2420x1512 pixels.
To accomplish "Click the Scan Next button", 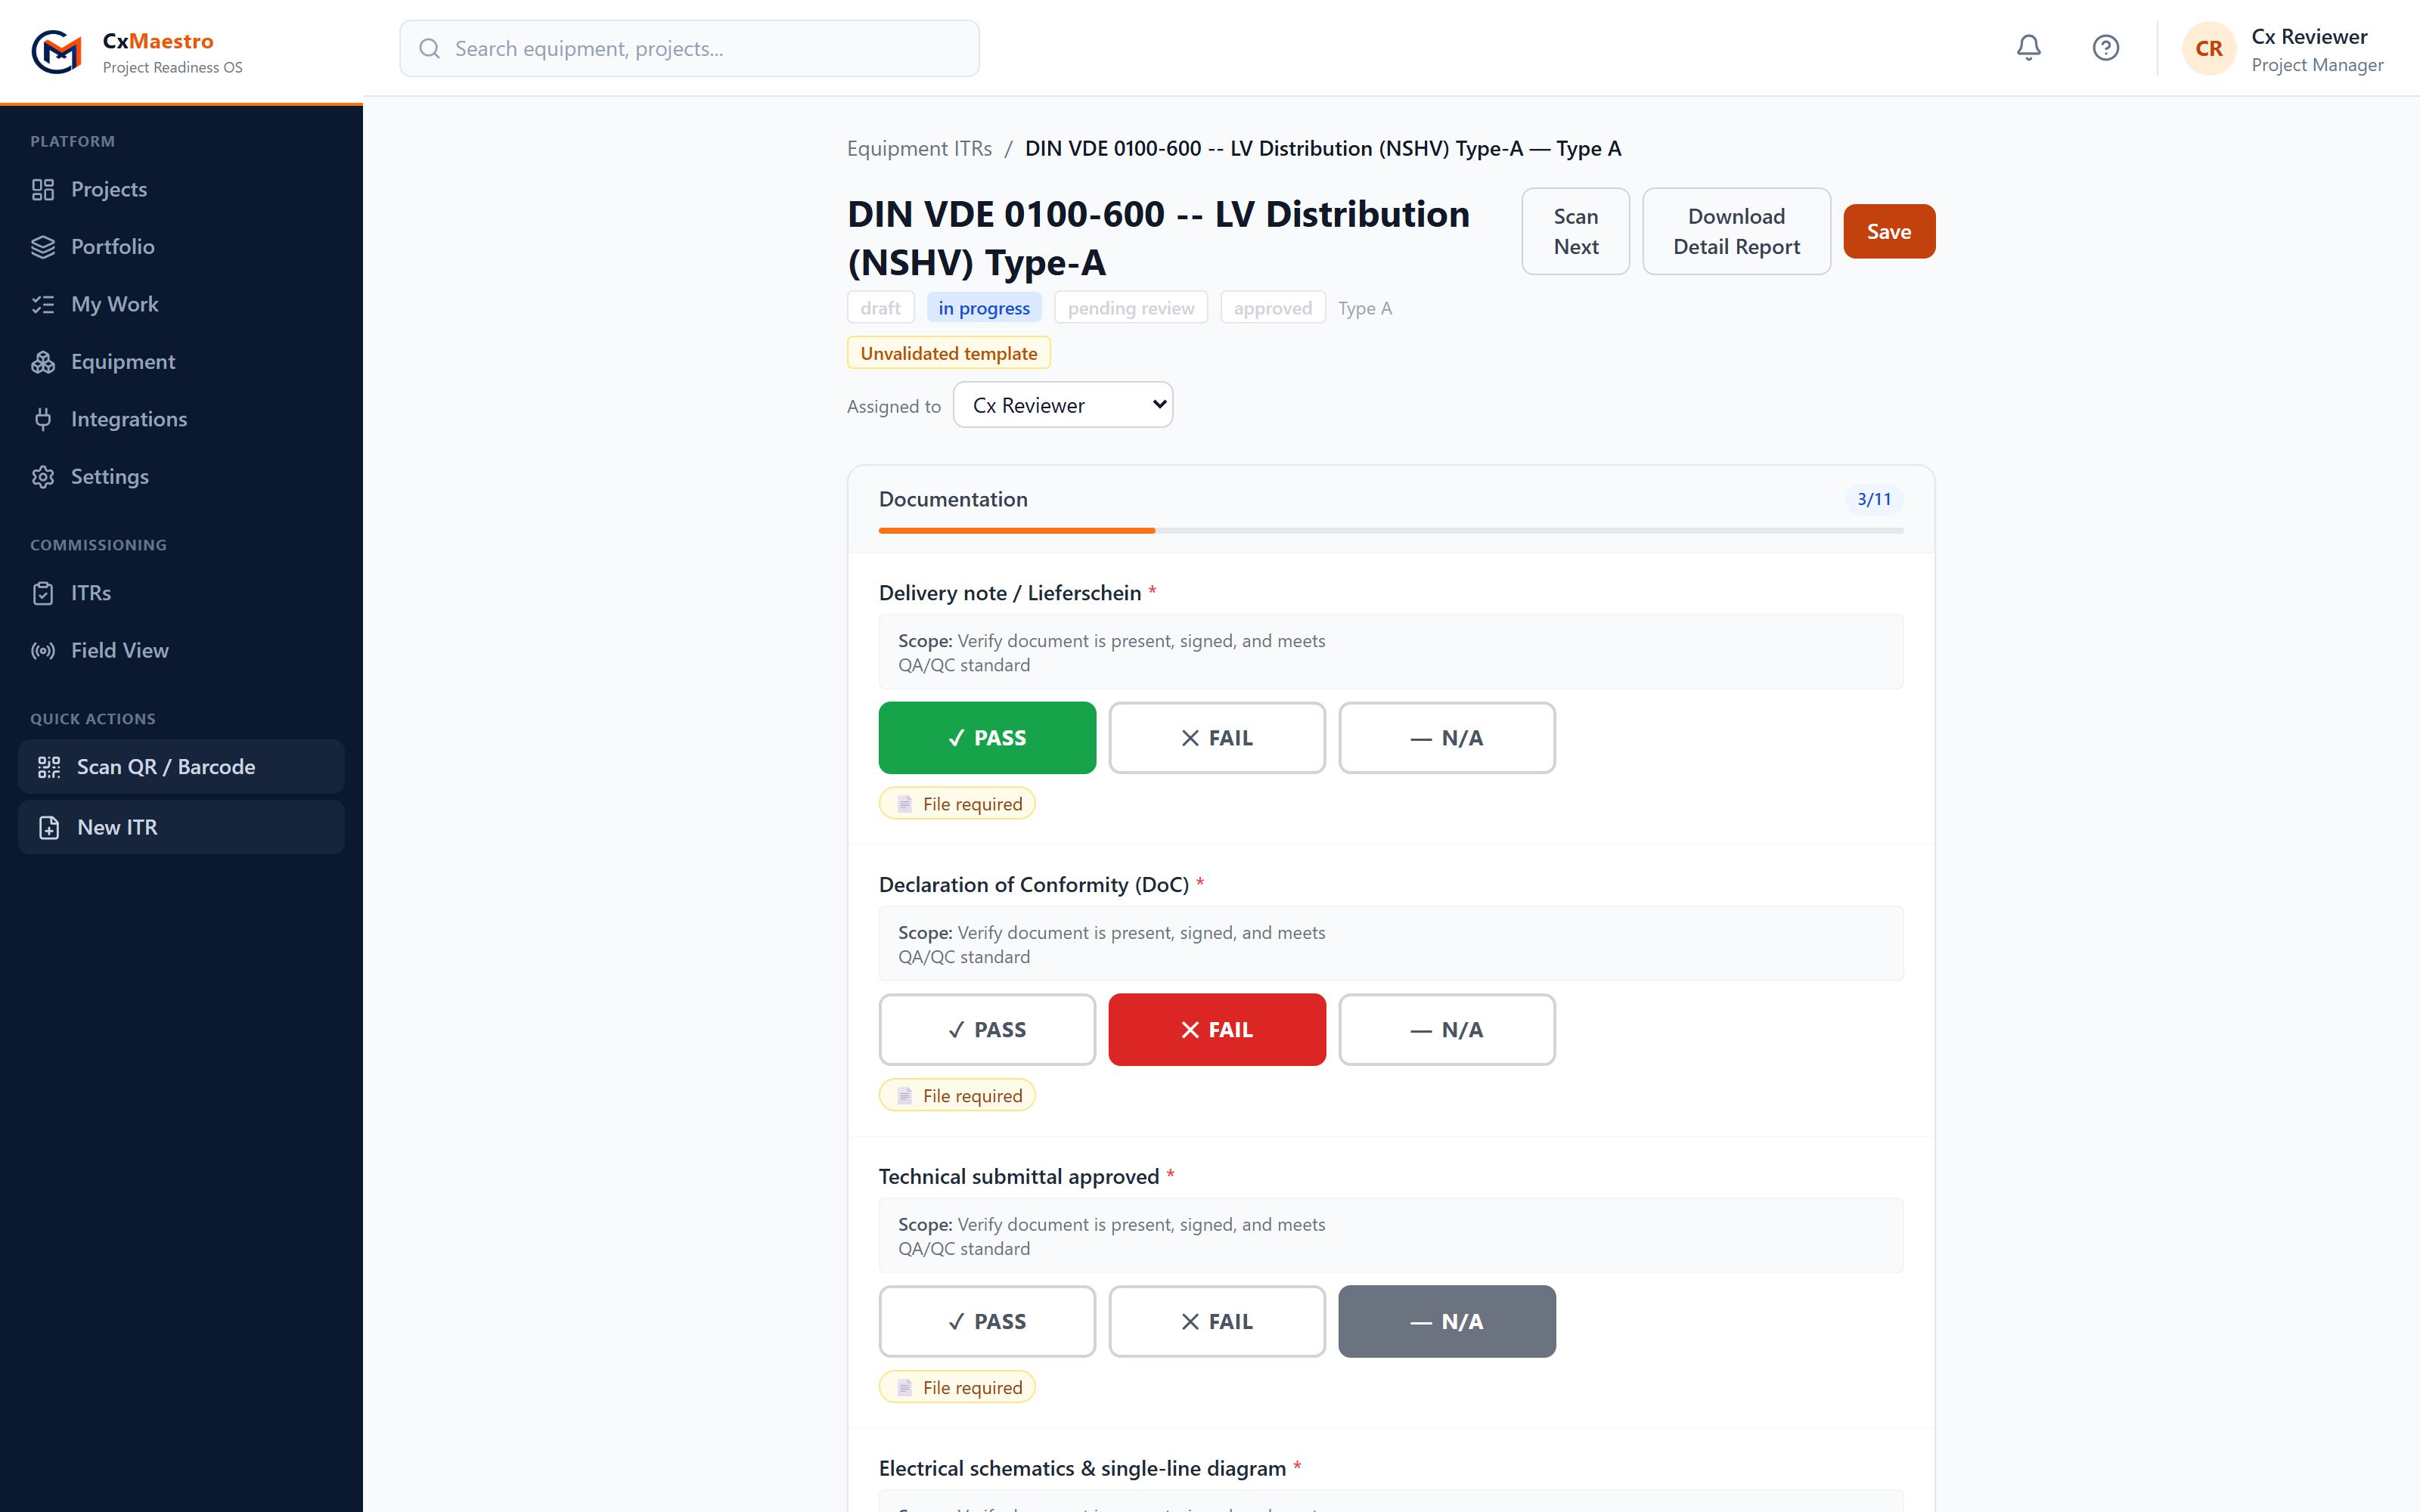I will [1576, 232].
